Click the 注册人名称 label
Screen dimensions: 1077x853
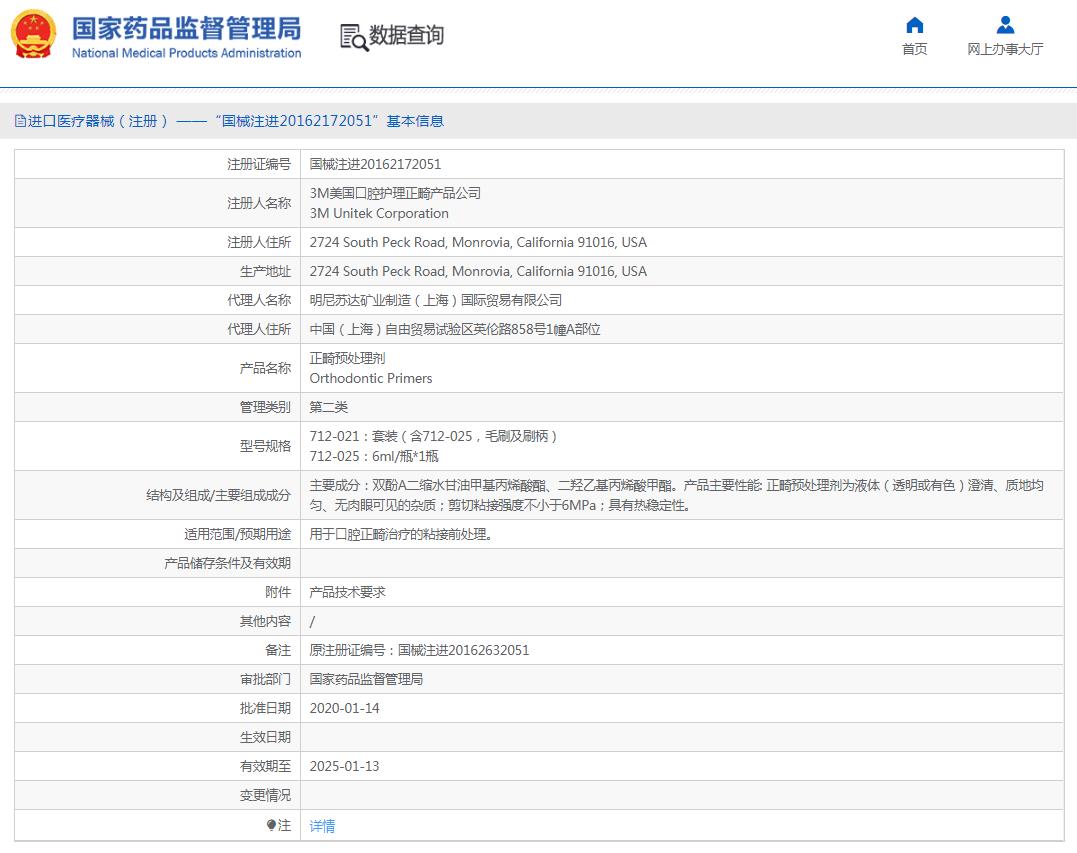pos(259,203)
